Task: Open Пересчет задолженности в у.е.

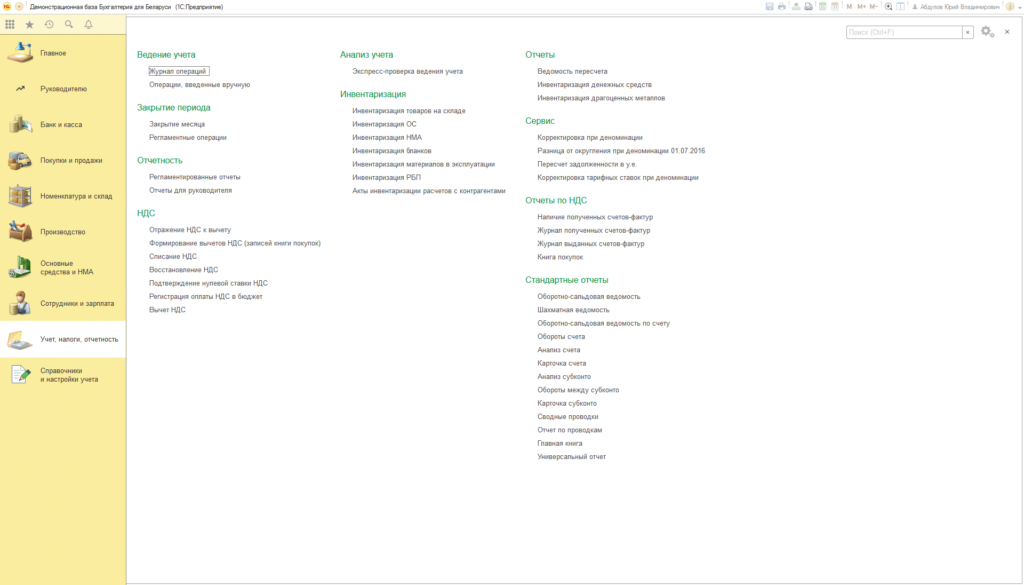Action: (x=587, y=164)
